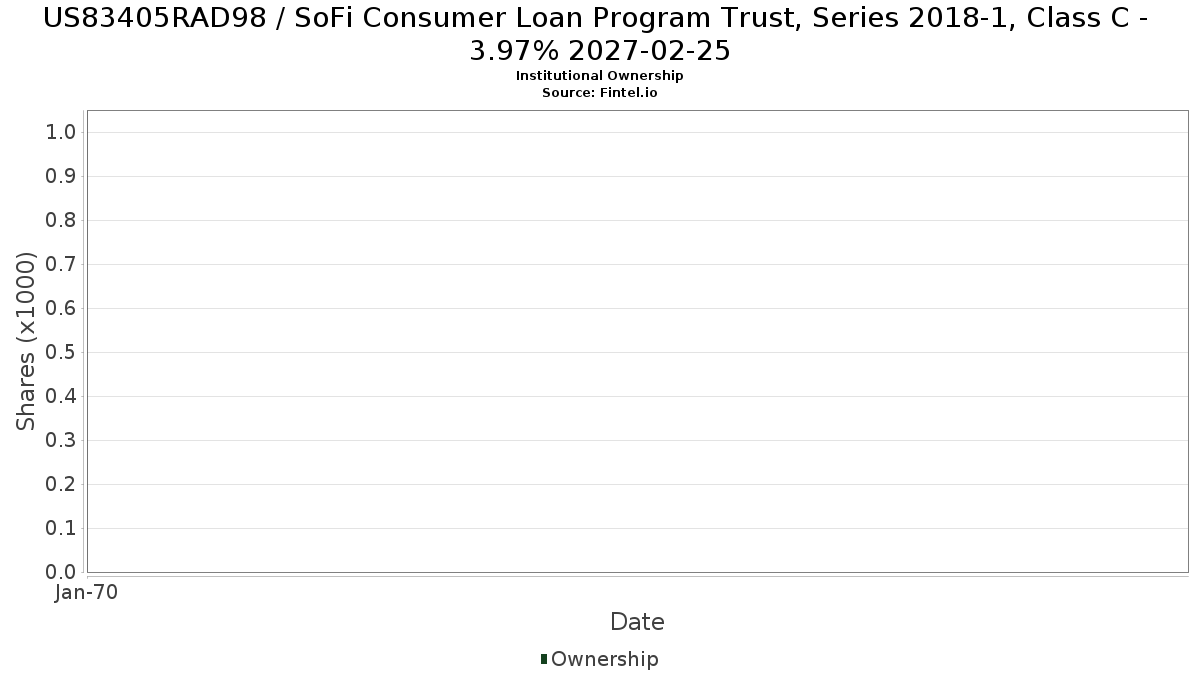Click the 0.7 y-axis tick label
This screenshot has height=675, width=1200.
point(61,265)
